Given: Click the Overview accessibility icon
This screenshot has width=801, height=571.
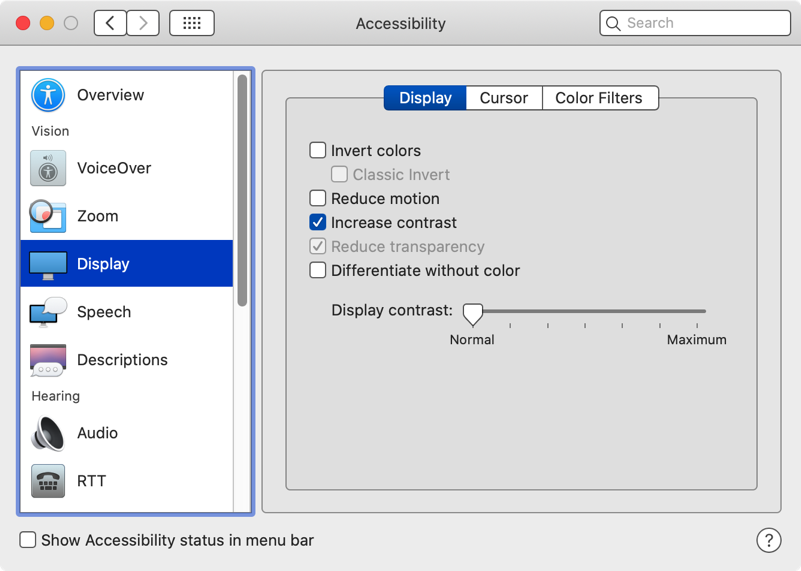Looking at the screenshot, I should (48, 95).
